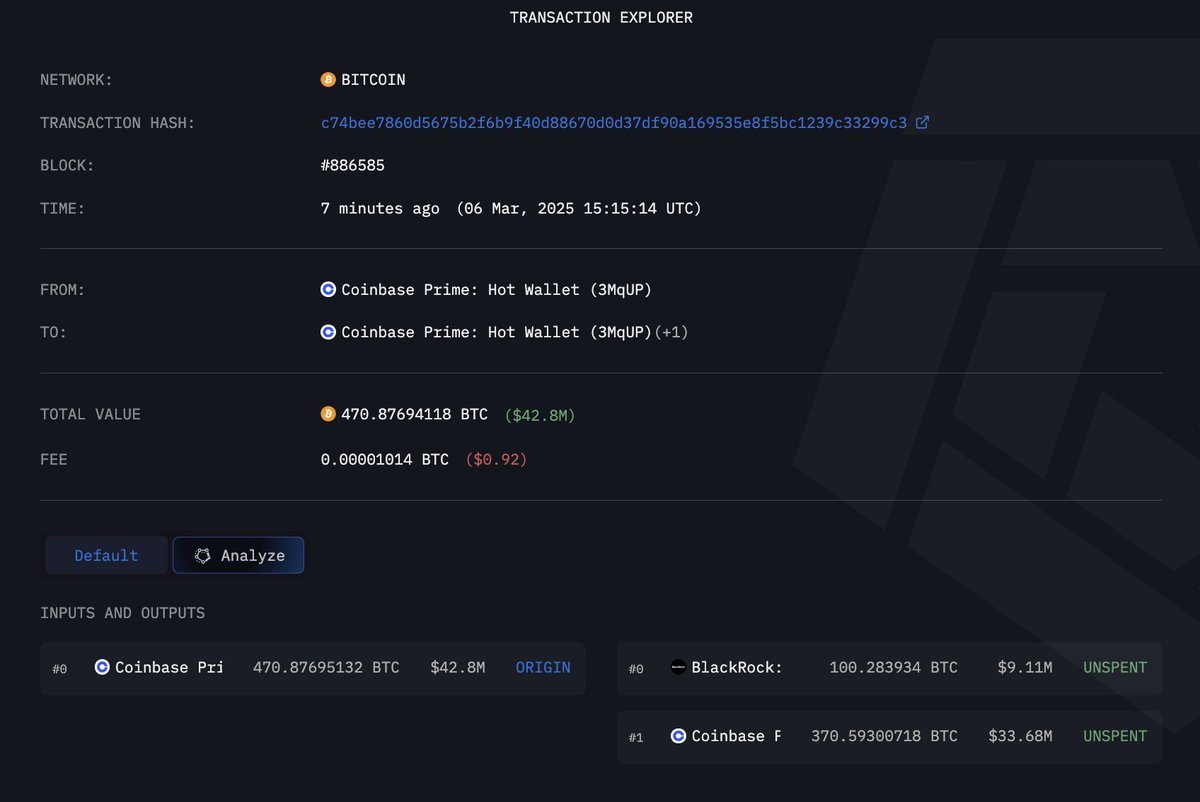
Task: Switch to the Default tab
Action: (x=106, y=555)
